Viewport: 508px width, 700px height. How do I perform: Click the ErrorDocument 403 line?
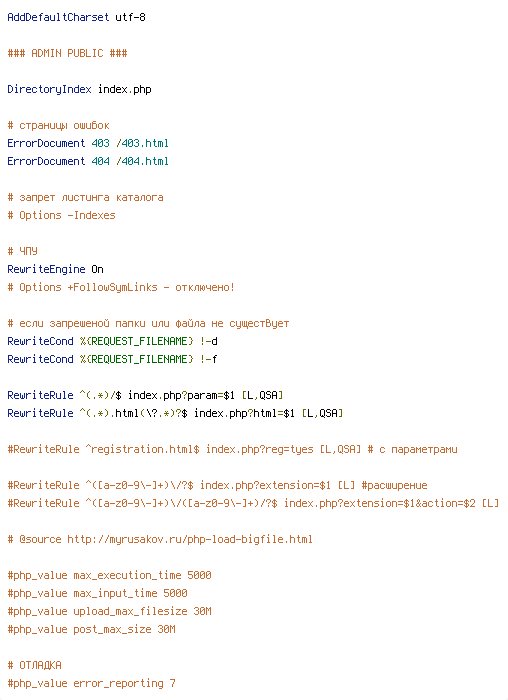click(88, 143)
